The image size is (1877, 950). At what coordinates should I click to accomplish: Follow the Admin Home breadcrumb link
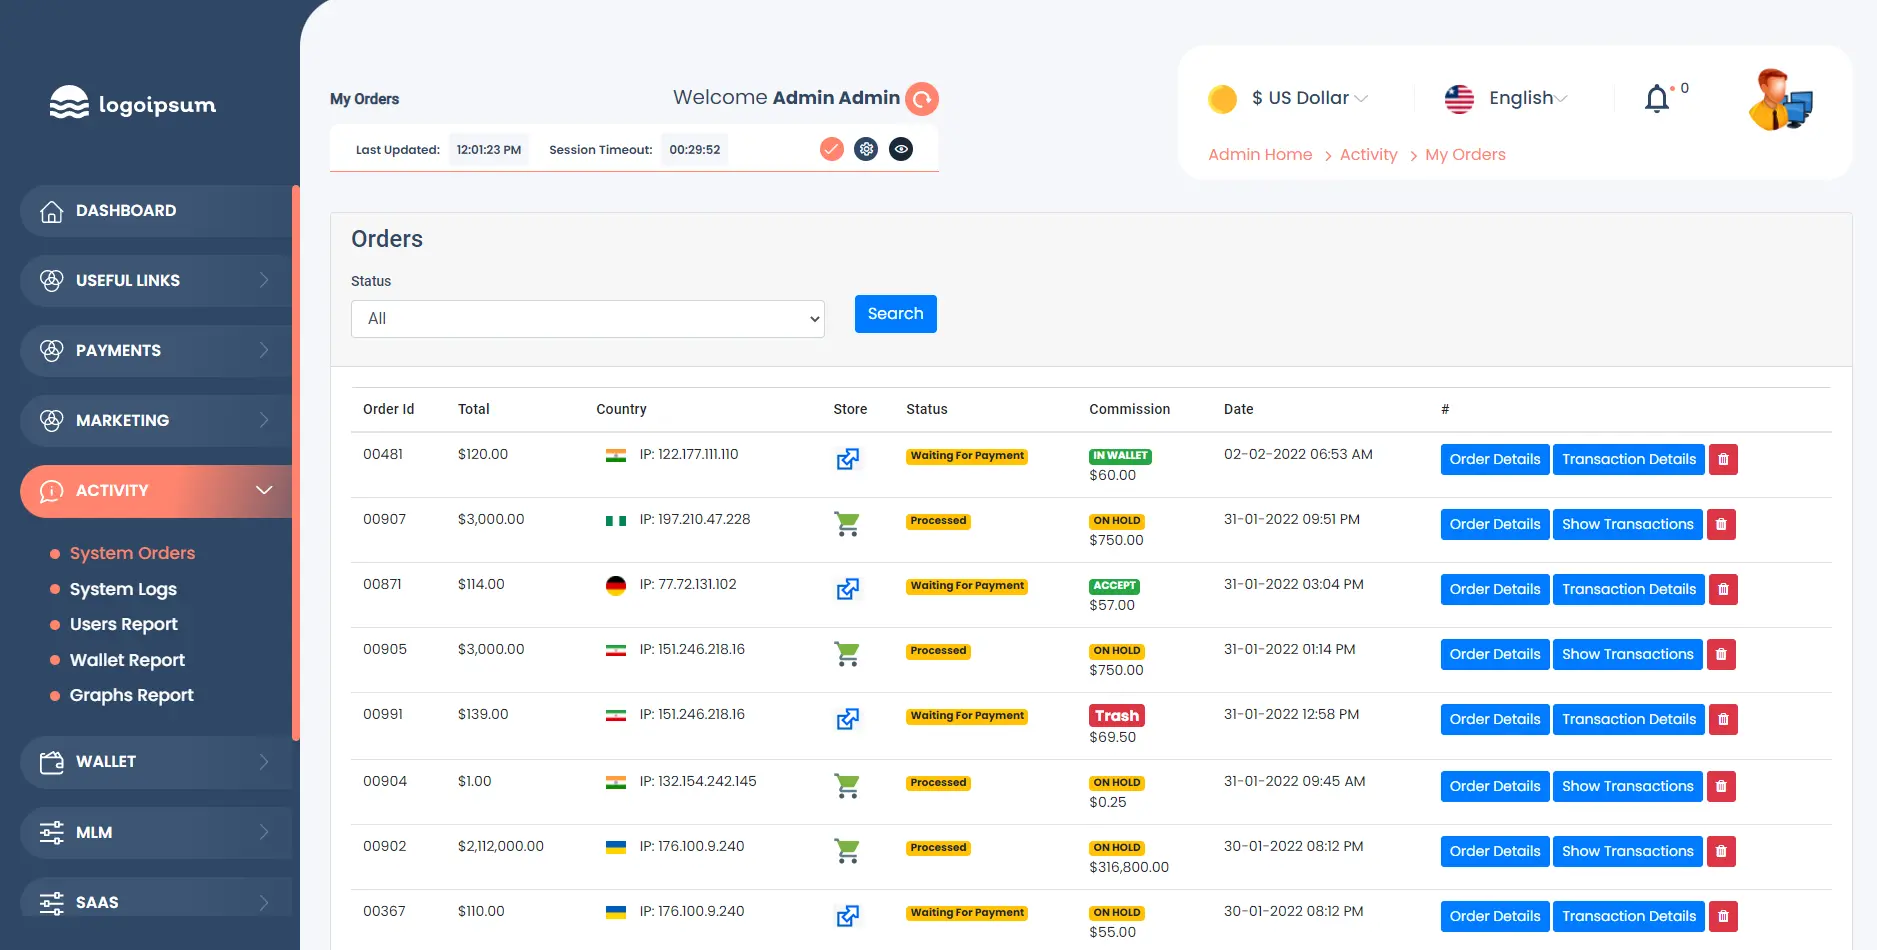[x=1259, y=154]
